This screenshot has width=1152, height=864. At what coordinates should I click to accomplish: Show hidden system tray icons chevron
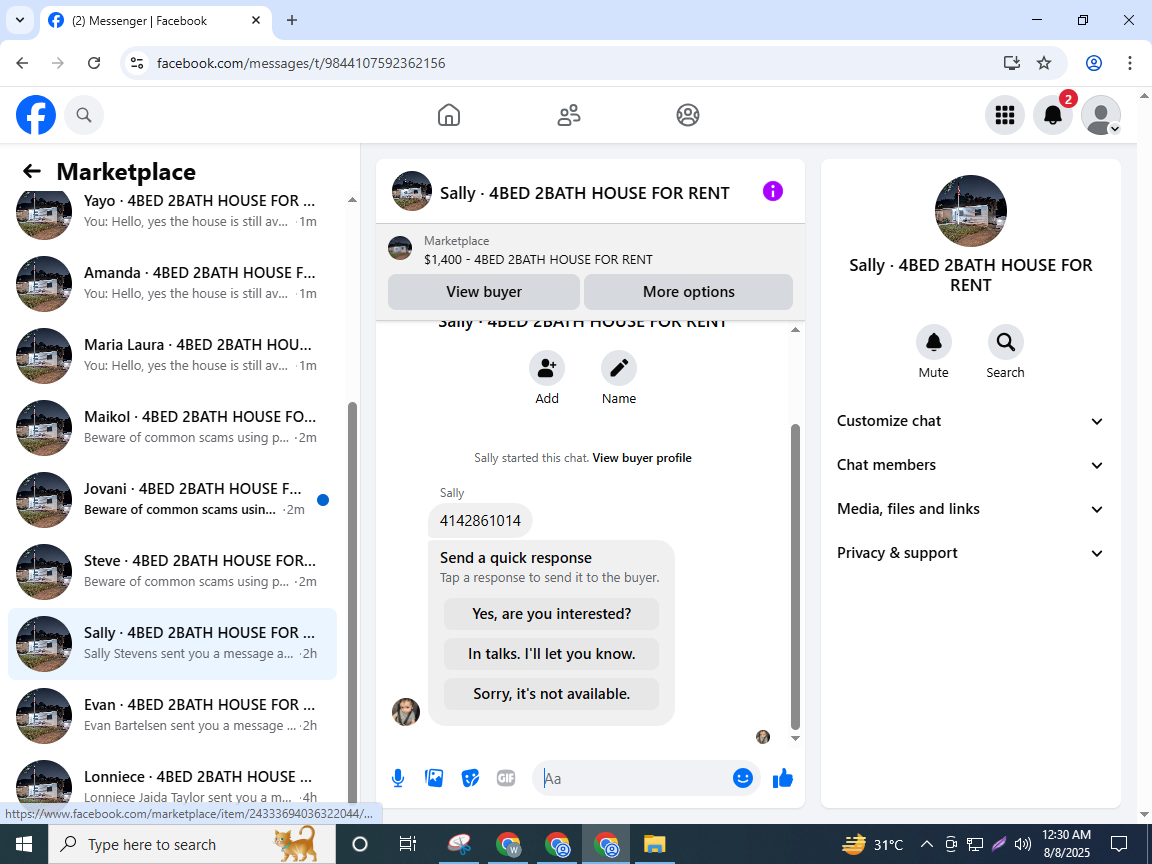[x=926, y=844]
